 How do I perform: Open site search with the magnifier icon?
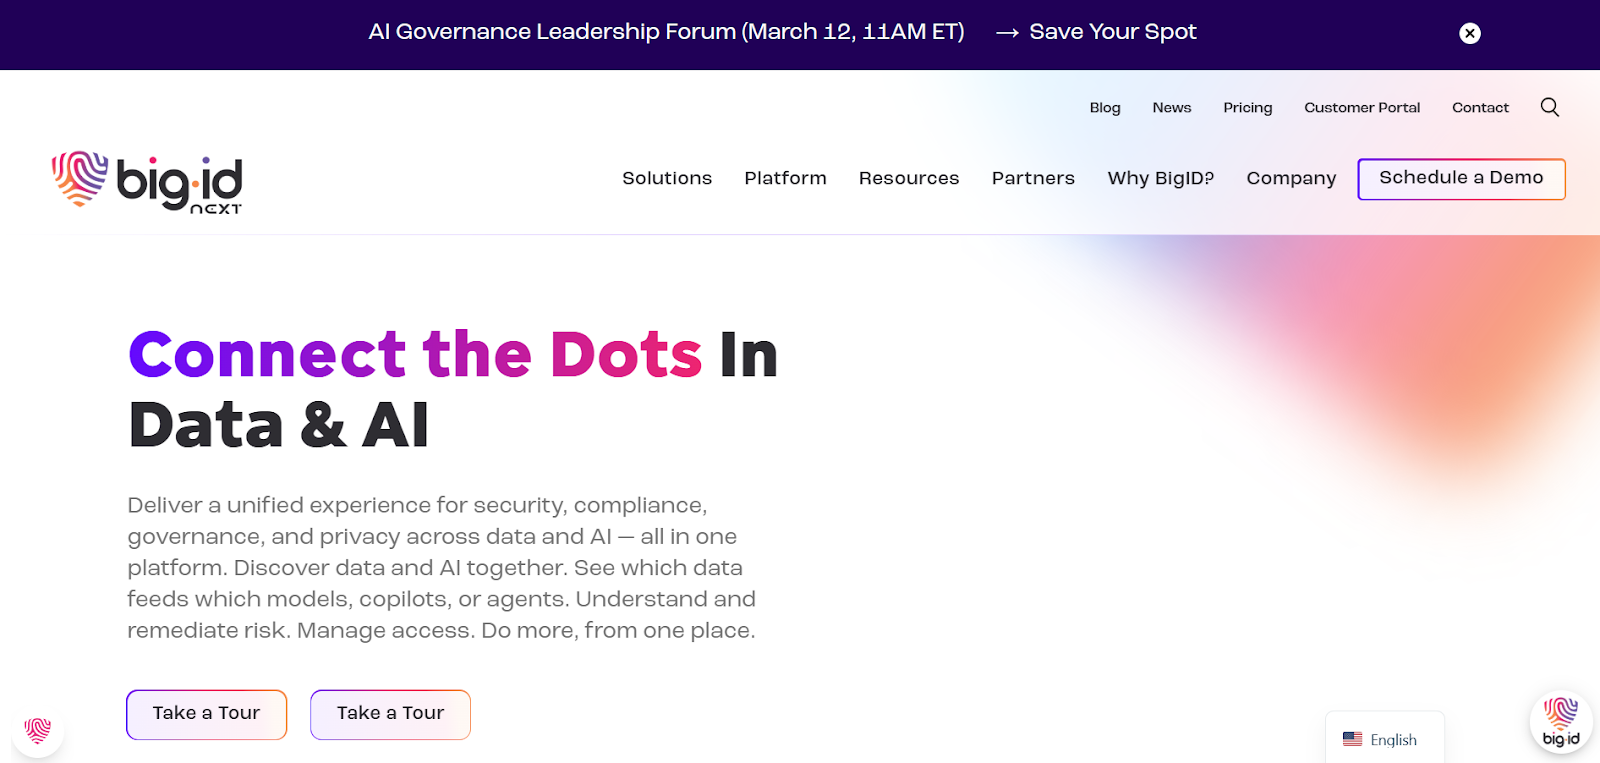tap(1550, 107)
